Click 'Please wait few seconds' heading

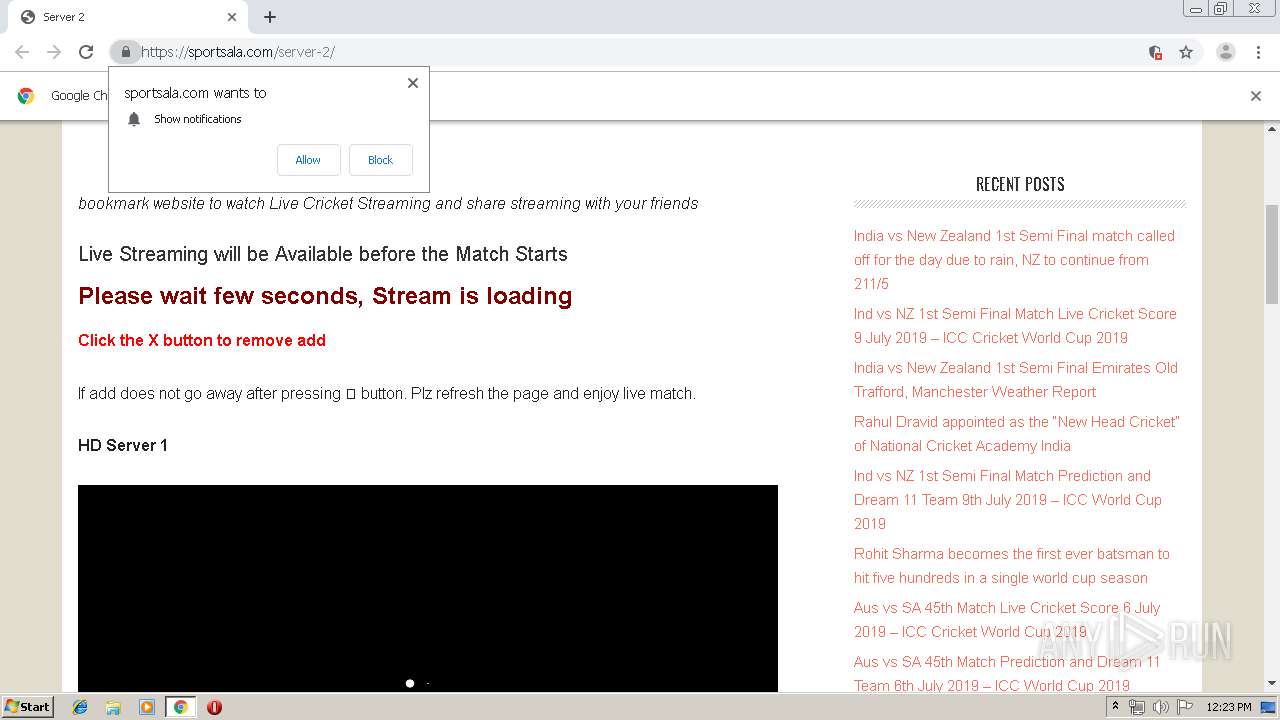pyautogui.click(x=325, y=296)
